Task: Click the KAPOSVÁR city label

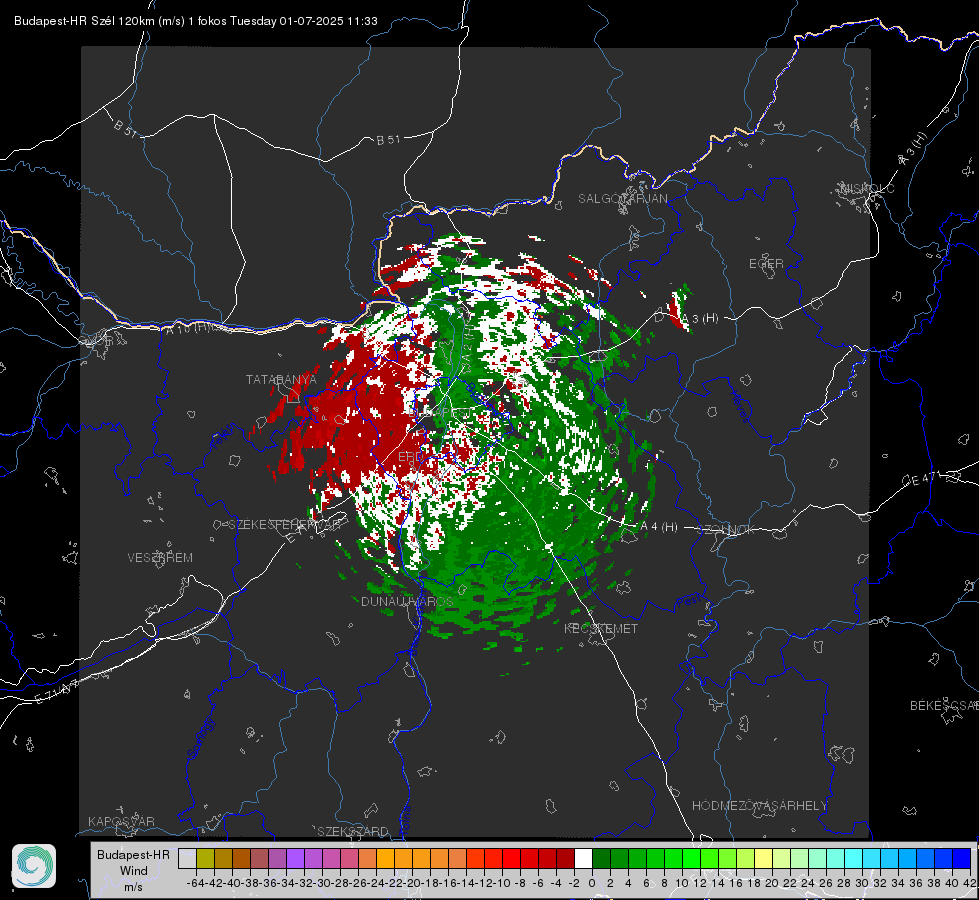Action: click(121, 821)
